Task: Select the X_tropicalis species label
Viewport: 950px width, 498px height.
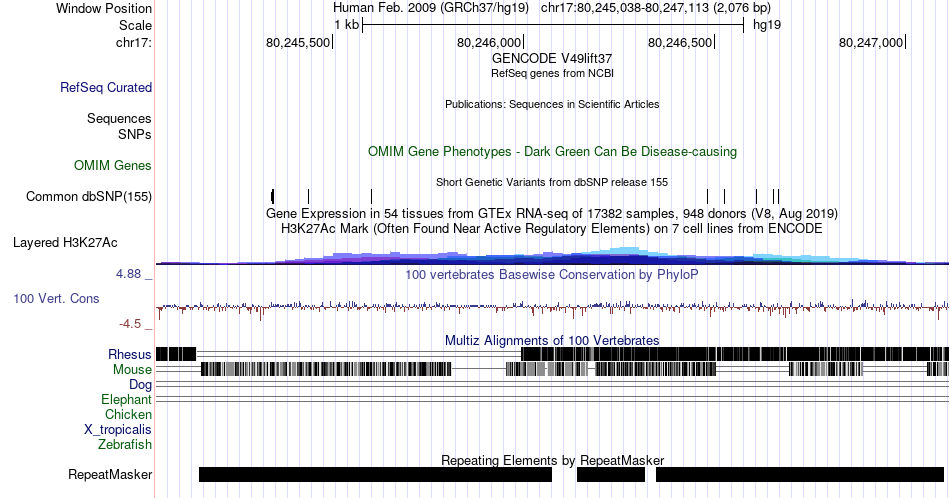Action: click(x=118, y=430)
